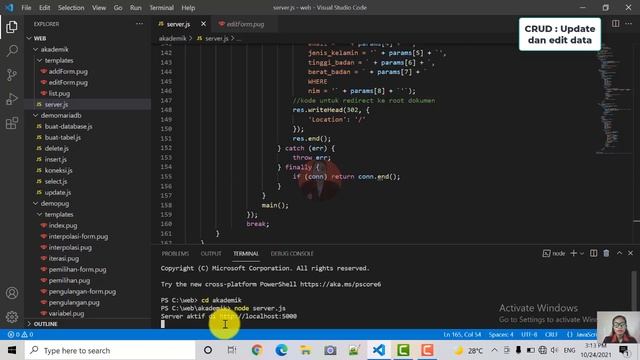The height and width of the screenshot is (360, 640).
Task: Click akademik breadcrumb segment
Action: (173, 38)
